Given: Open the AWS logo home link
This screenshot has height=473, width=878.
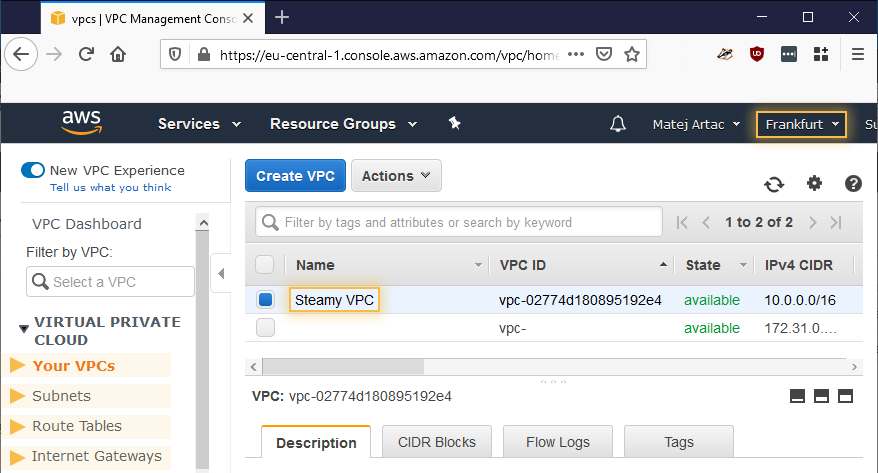Looking at the screenshot, I should pyautogui.click(x=82, y=123).
